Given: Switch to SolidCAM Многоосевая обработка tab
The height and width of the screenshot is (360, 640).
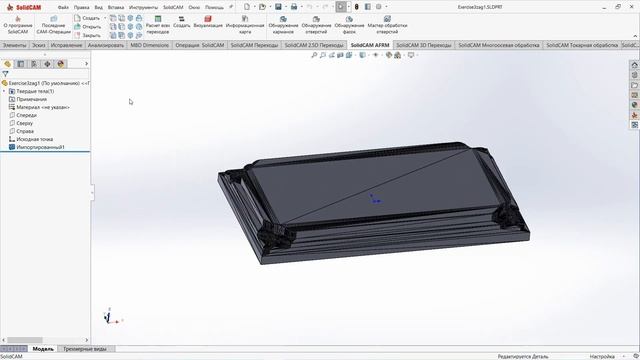Looking at the screenshot, I should 499,45.
